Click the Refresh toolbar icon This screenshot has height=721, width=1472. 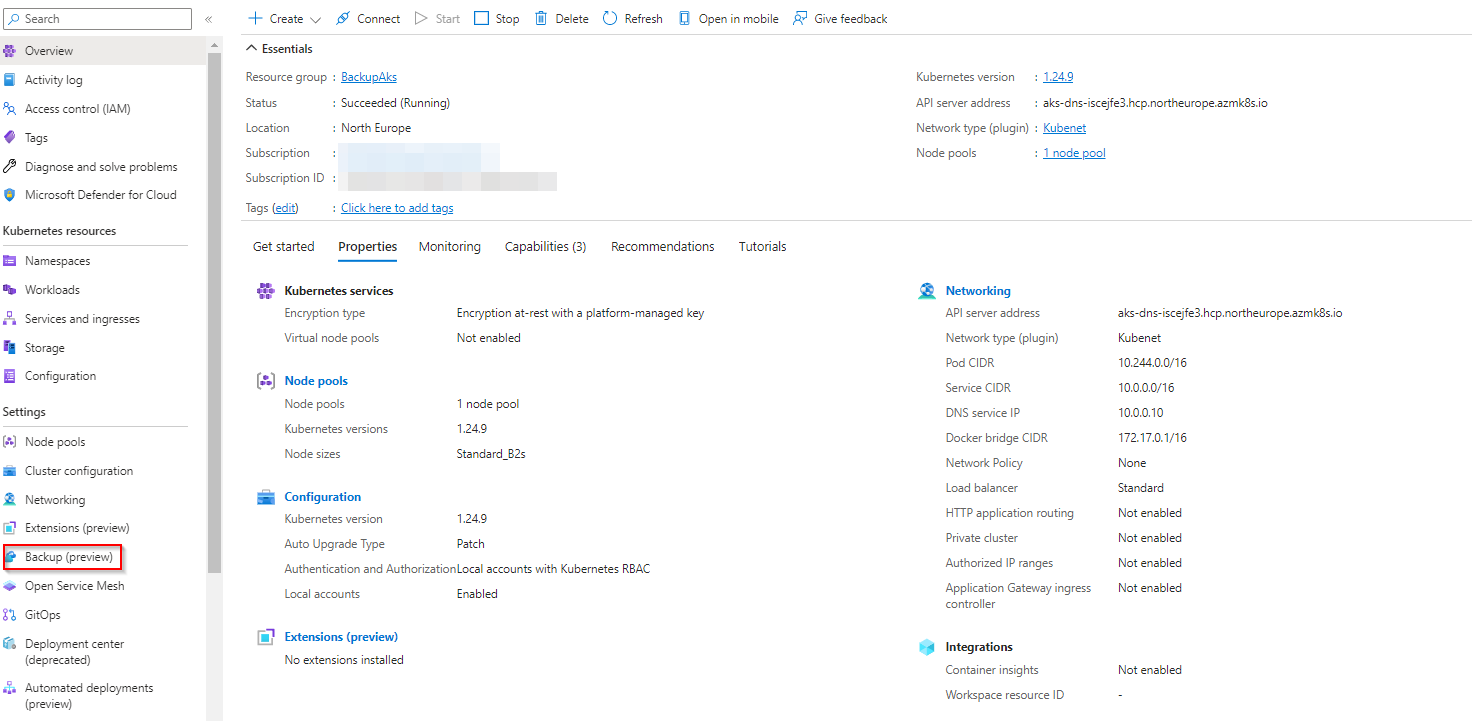tap(610, 18)
